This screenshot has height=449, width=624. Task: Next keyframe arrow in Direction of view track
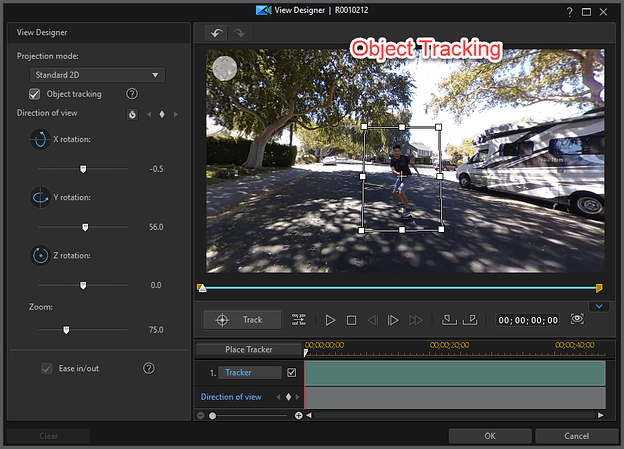point(297,397)
